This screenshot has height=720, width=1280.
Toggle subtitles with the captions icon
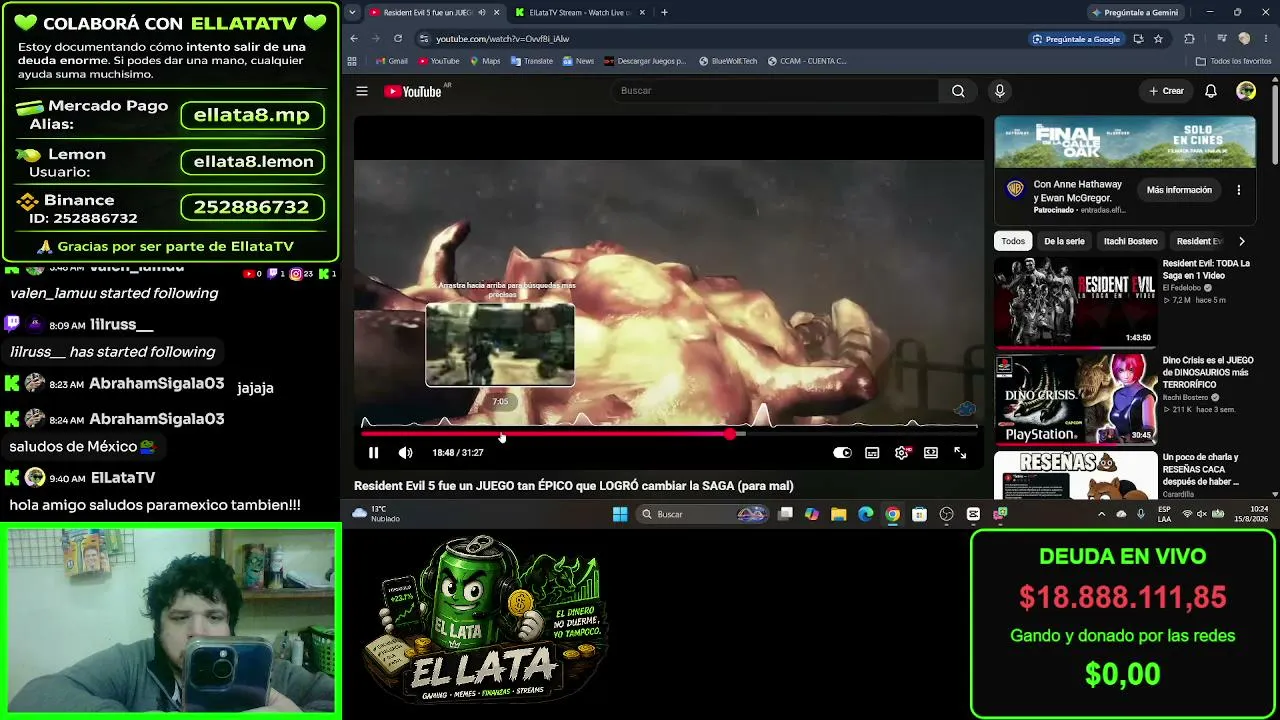pos(872,453)
